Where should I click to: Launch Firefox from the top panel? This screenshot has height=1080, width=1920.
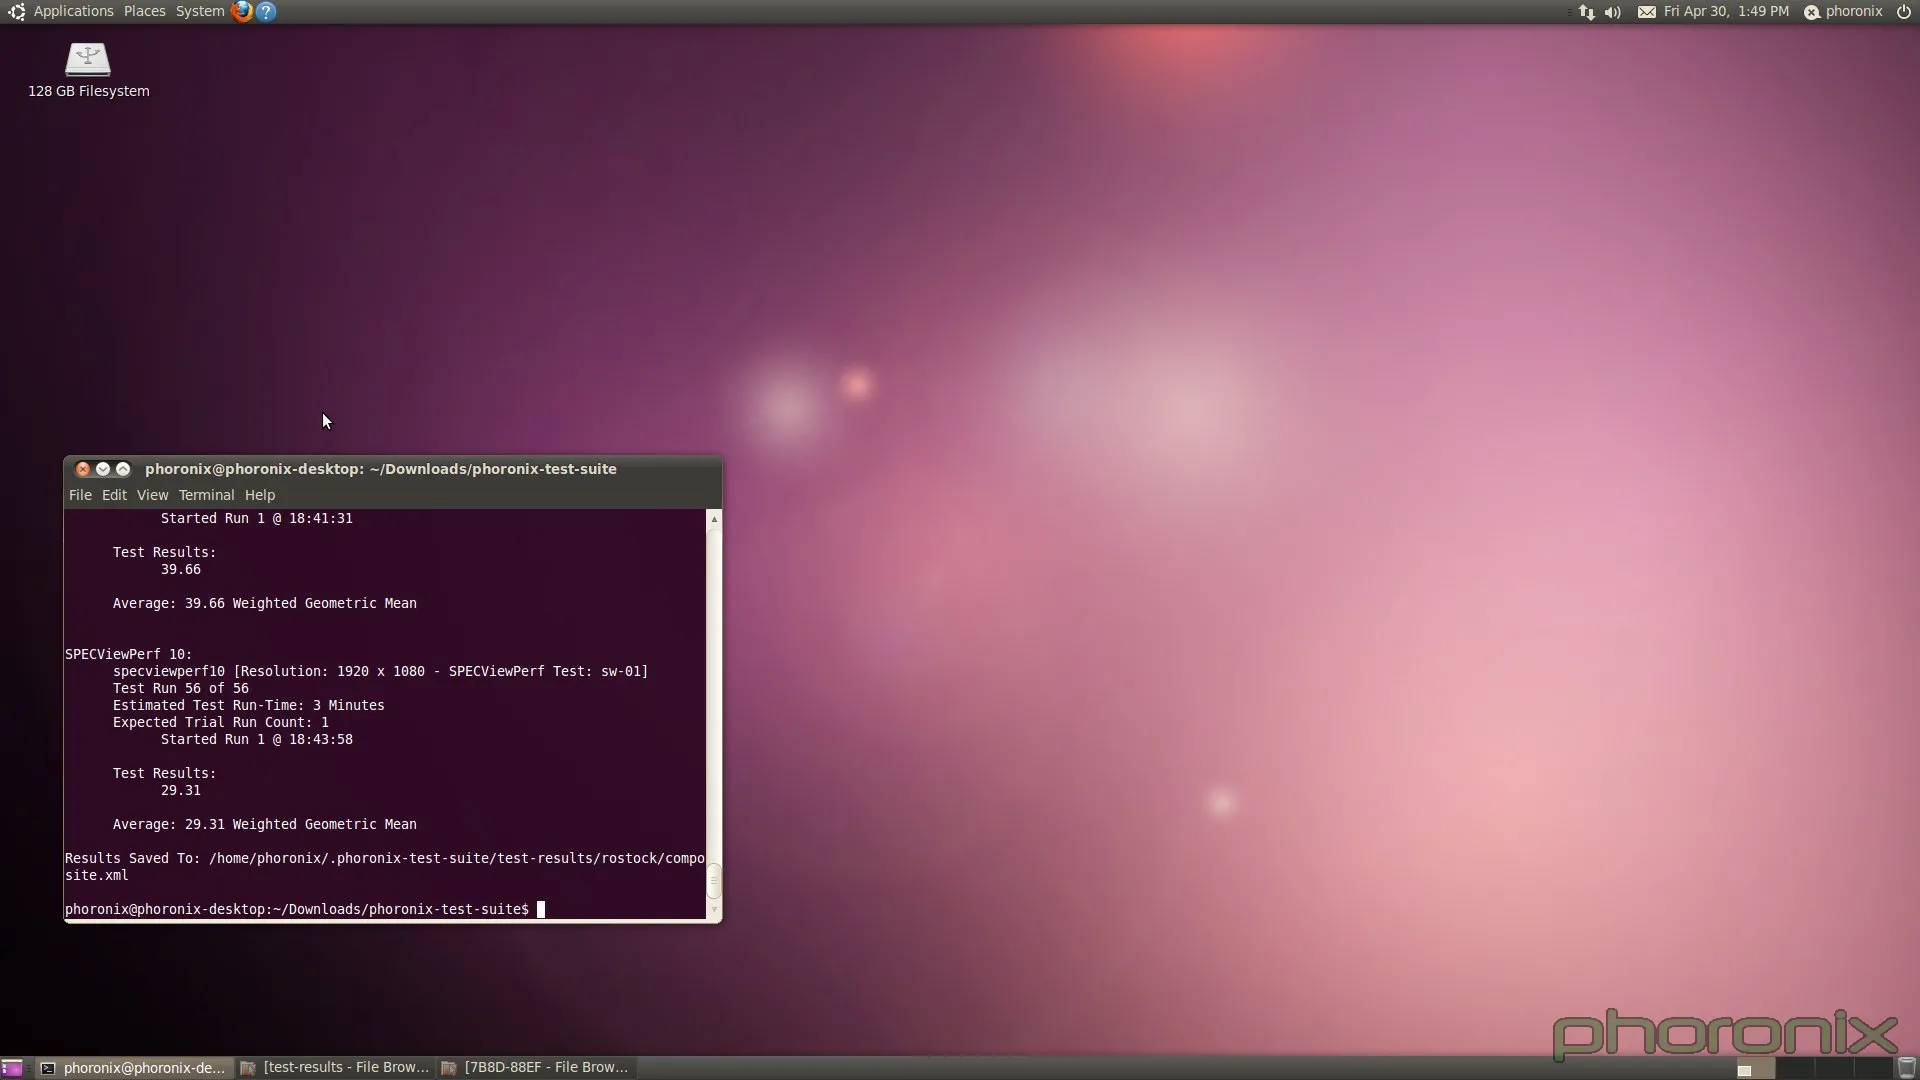tap(241, 11)
